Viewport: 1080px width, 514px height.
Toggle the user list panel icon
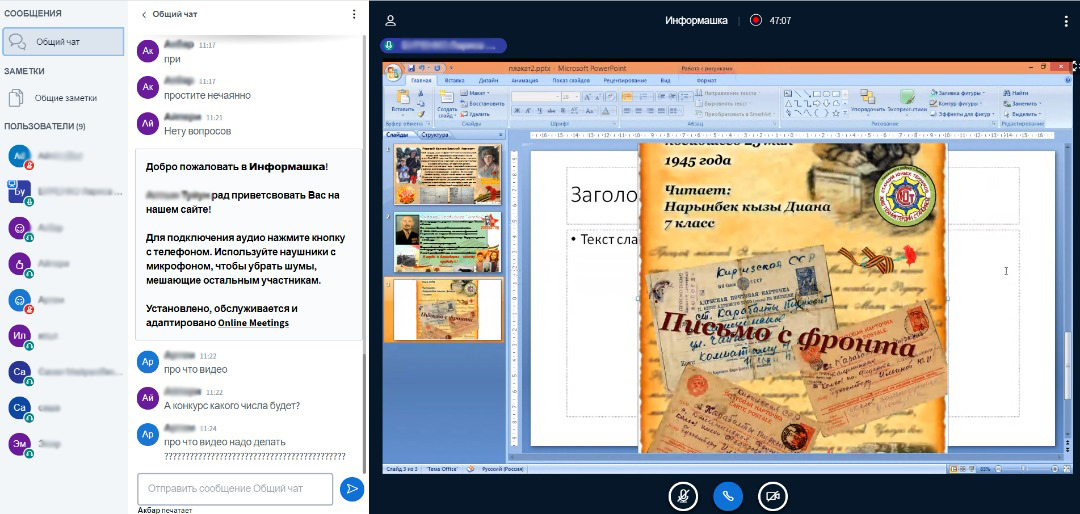[390, 20]
